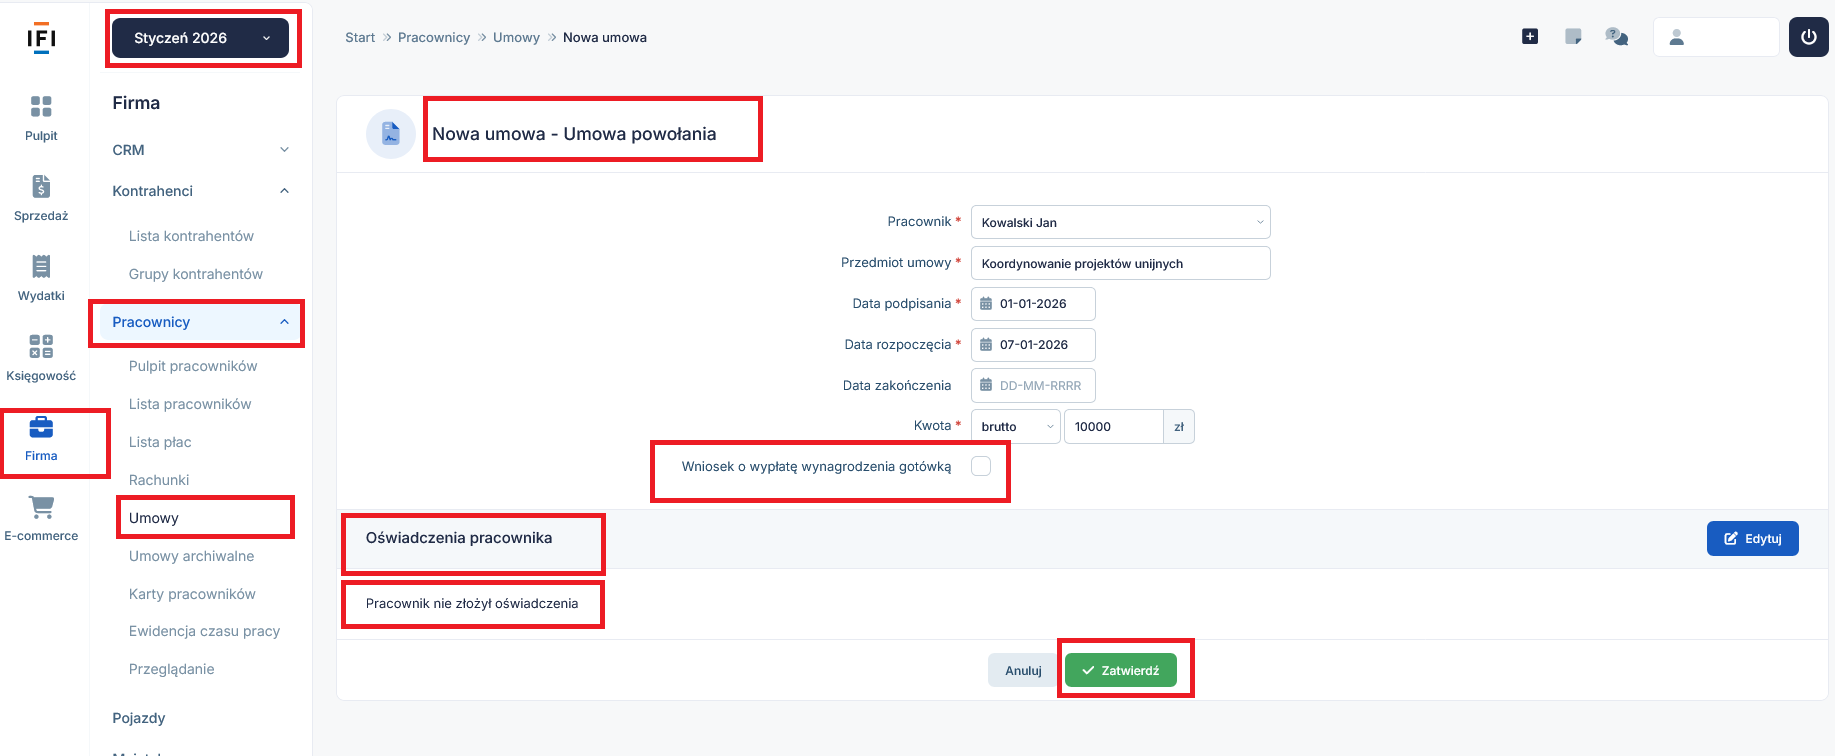Open the Sprzedaż sales module
Screen dimensions: 1835x756
41,187
